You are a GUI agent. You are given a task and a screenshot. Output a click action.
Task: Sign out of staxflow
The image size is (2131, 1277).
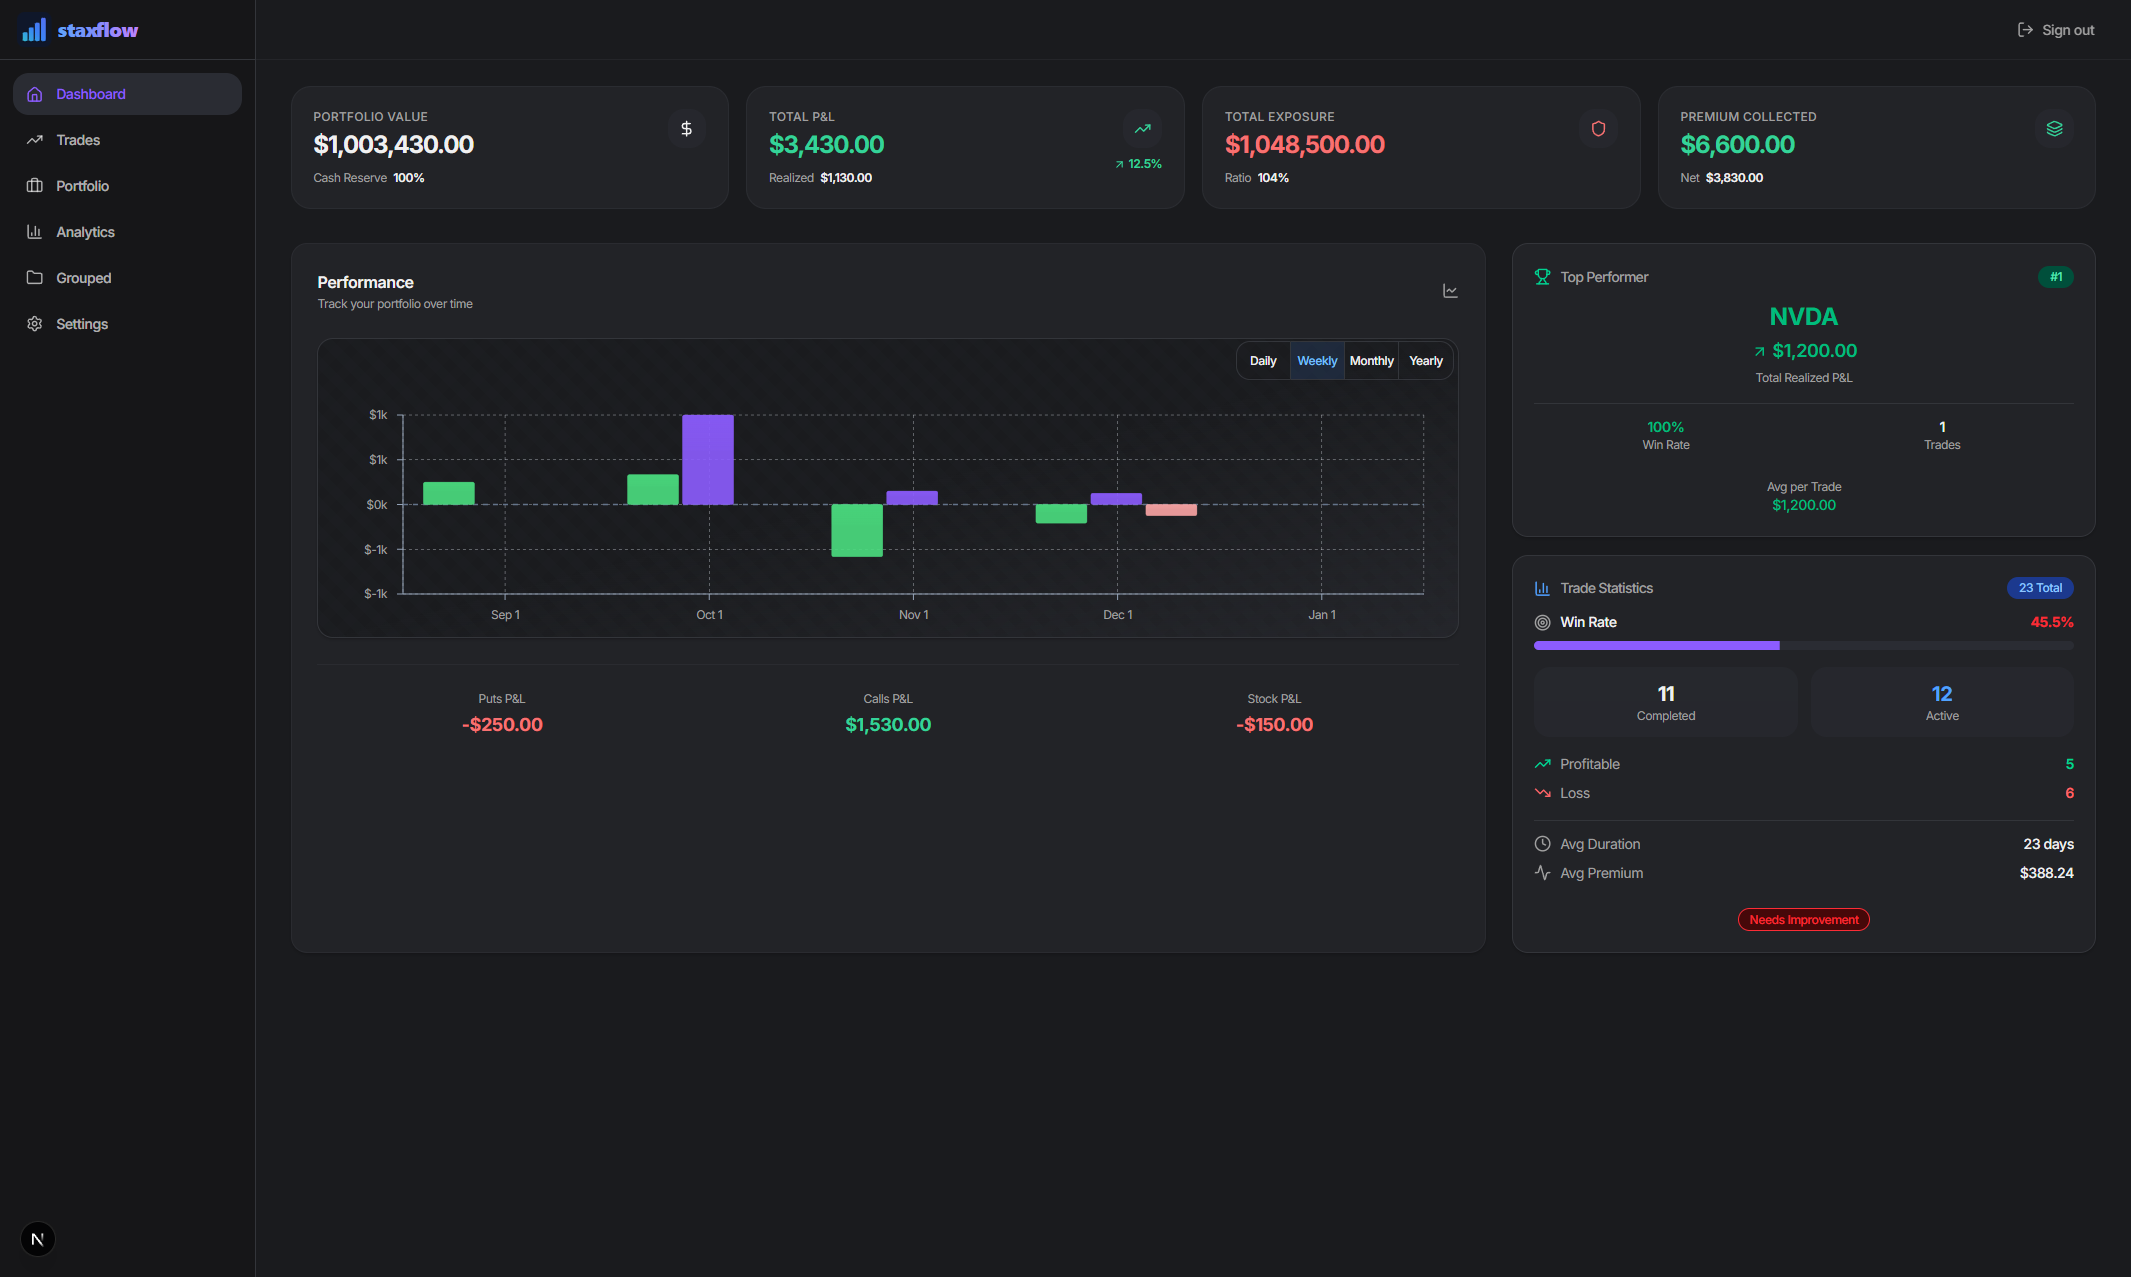coord(2055,29)
